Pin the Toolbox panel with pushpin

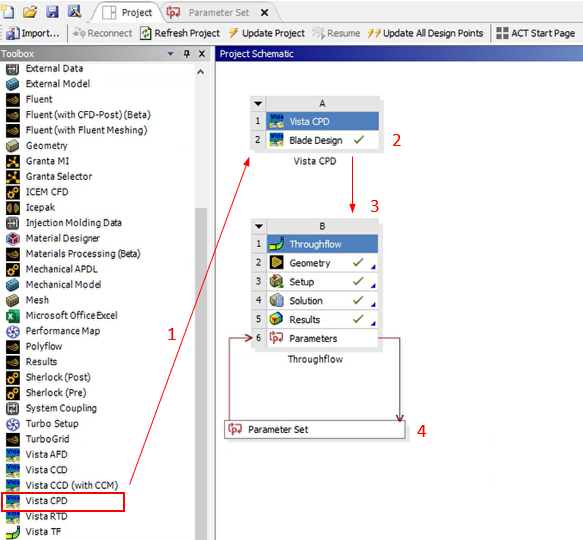(187, 54)
